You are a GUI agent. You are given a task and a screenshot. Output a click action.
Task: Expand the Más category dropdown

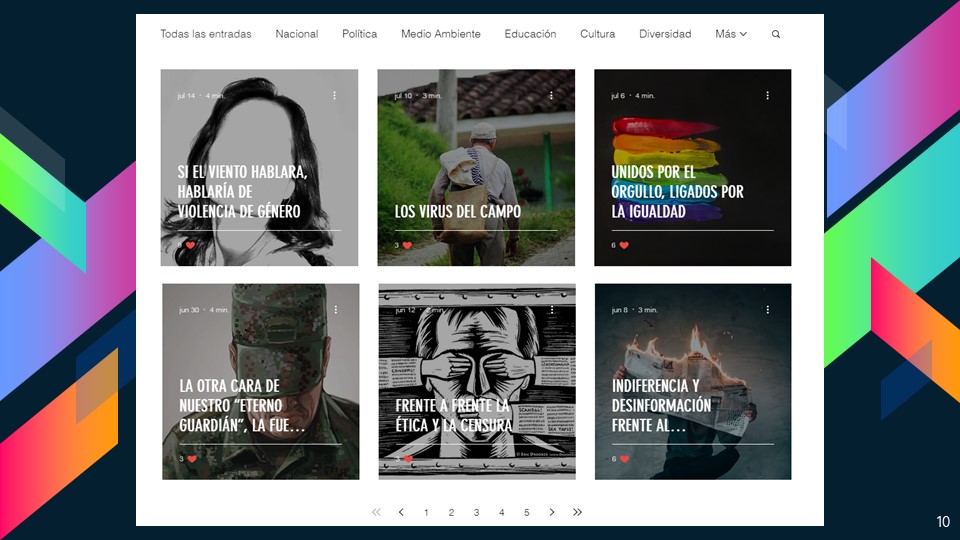(x=731, y=34)
